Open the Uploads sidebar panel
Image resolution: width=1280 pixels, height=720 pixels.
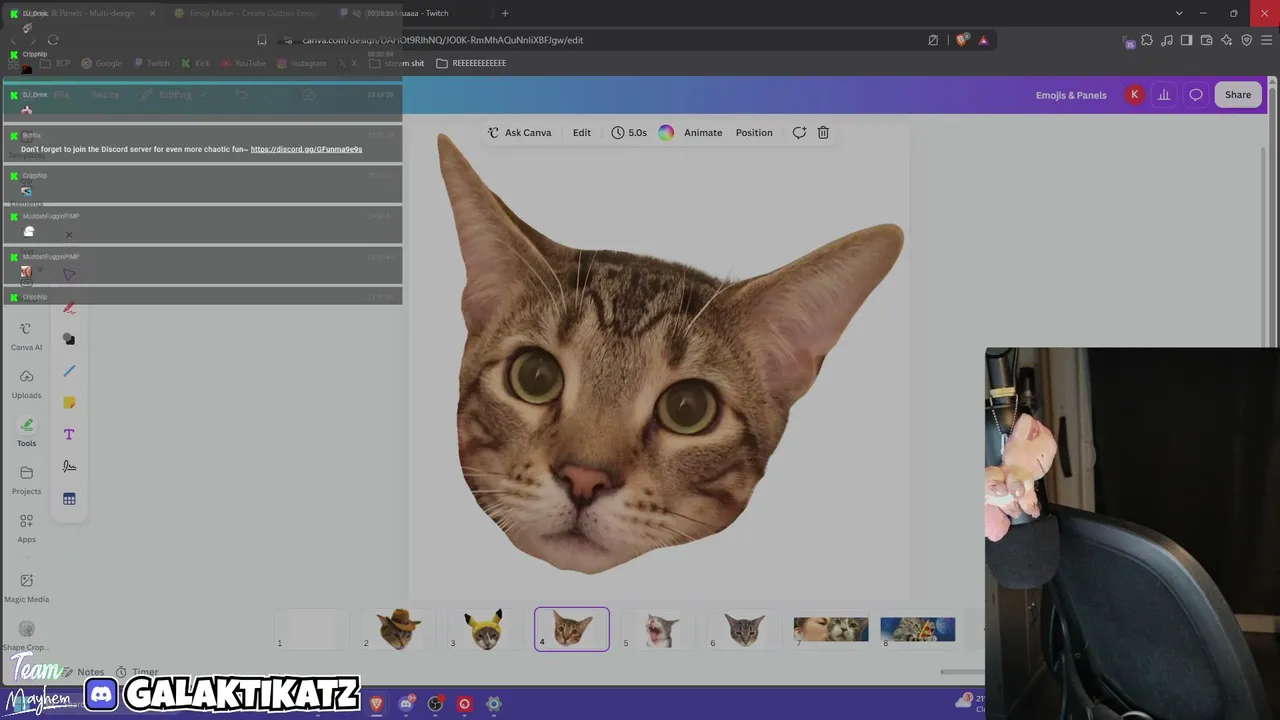click(26, 384)
